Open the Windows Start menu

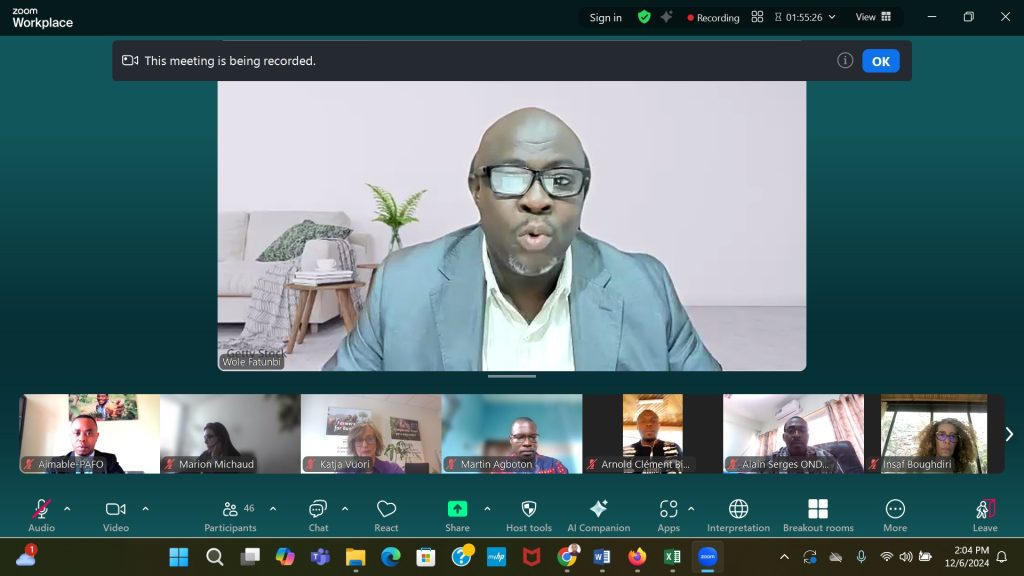point(180,557)
